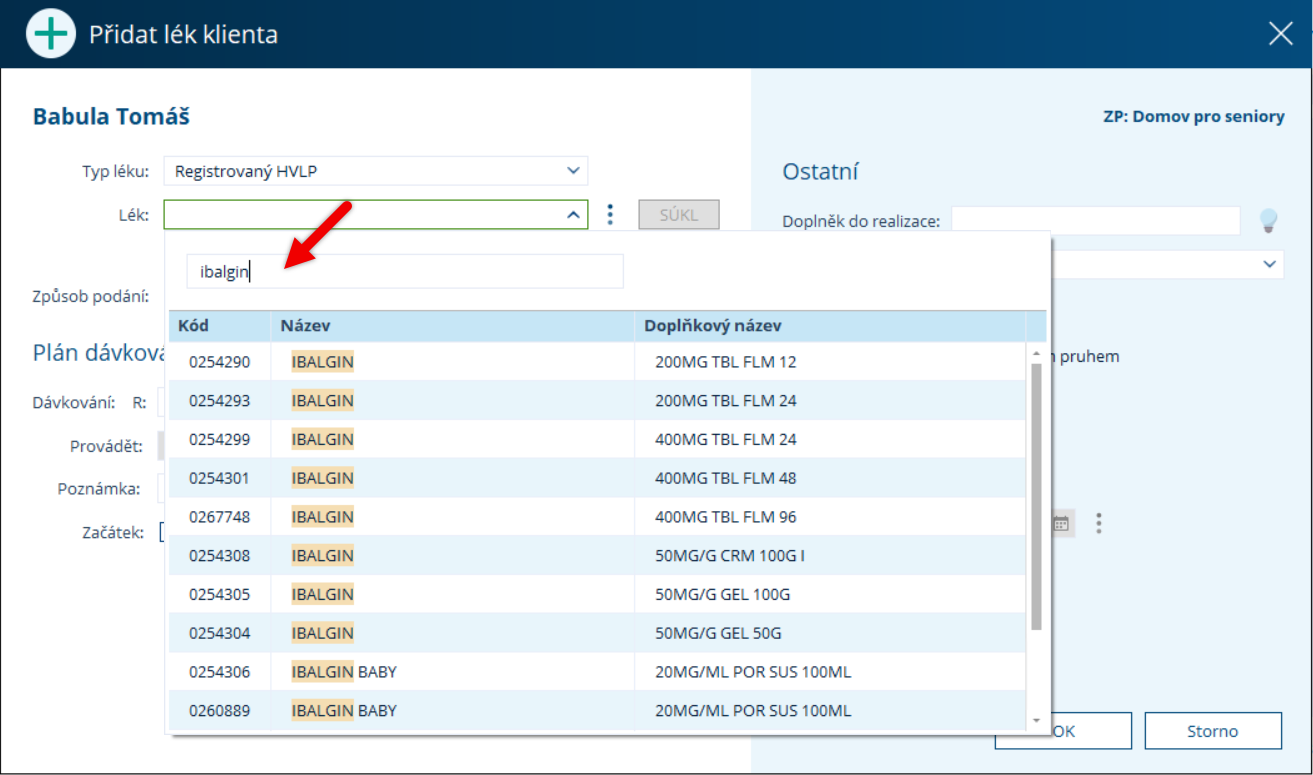Select IBALGIN 50MG/G GEL 100G row
Screen dimensions: 1313x775
tap(597, 594)
